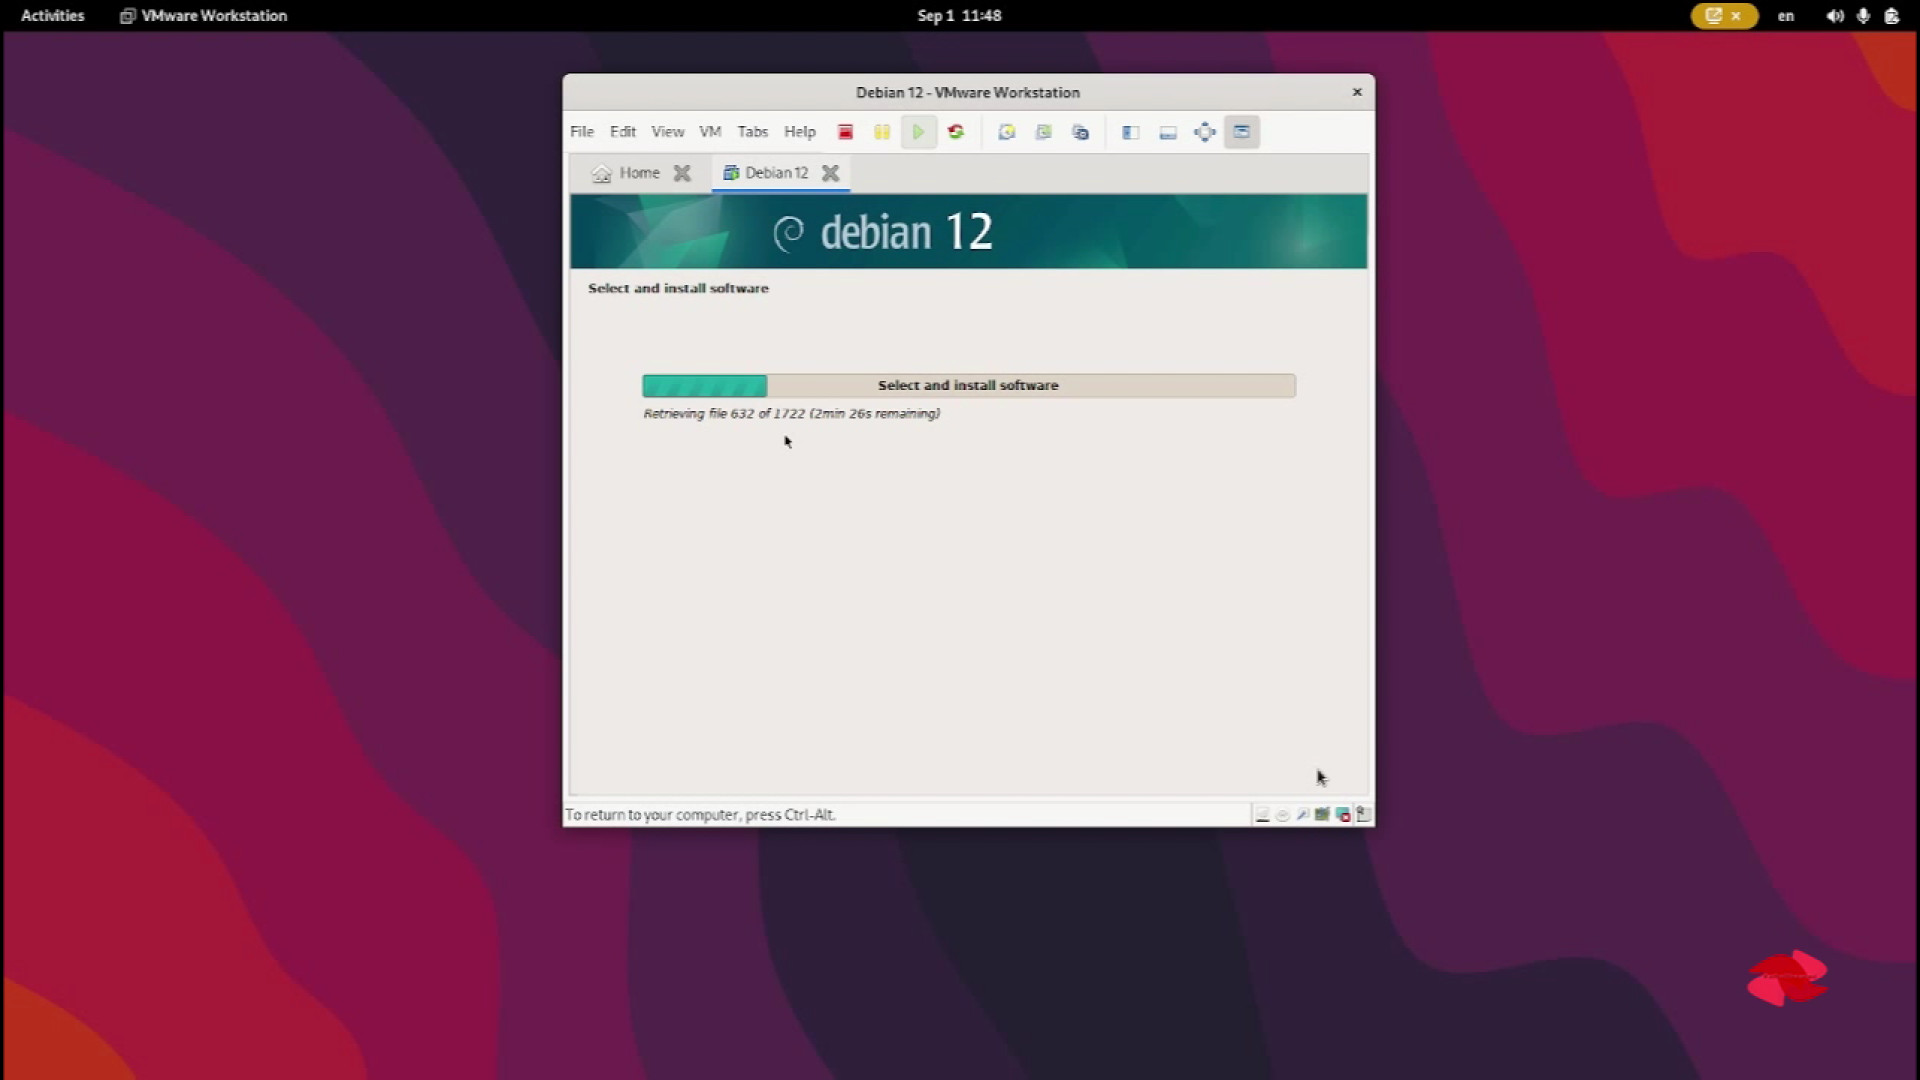Toggle the library sidebar panel icon
This screenshot has height=1080, width=1920.
point(1131,132)
